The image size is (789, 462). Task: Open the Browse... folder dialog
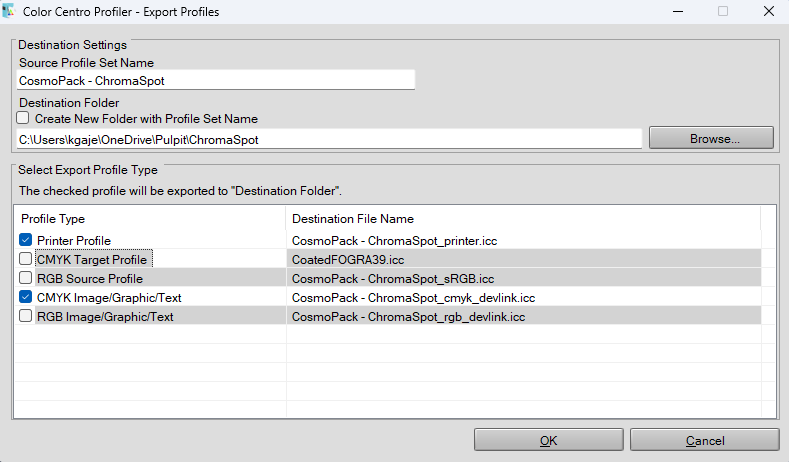pyautogui.click(x=711, y=138)
